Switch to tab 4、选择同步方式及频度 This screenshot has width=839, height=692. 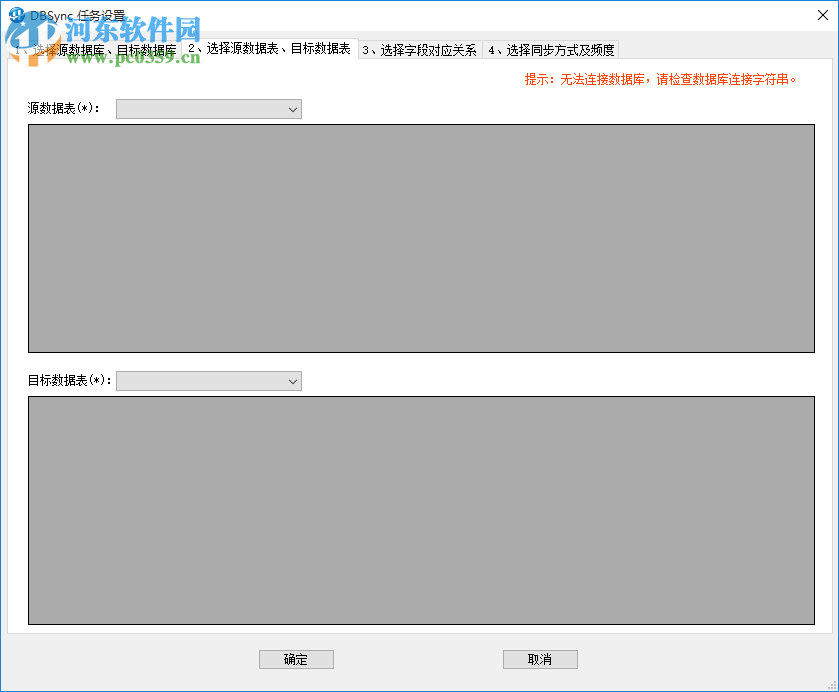pyautogui.click(x=550, y=49)
